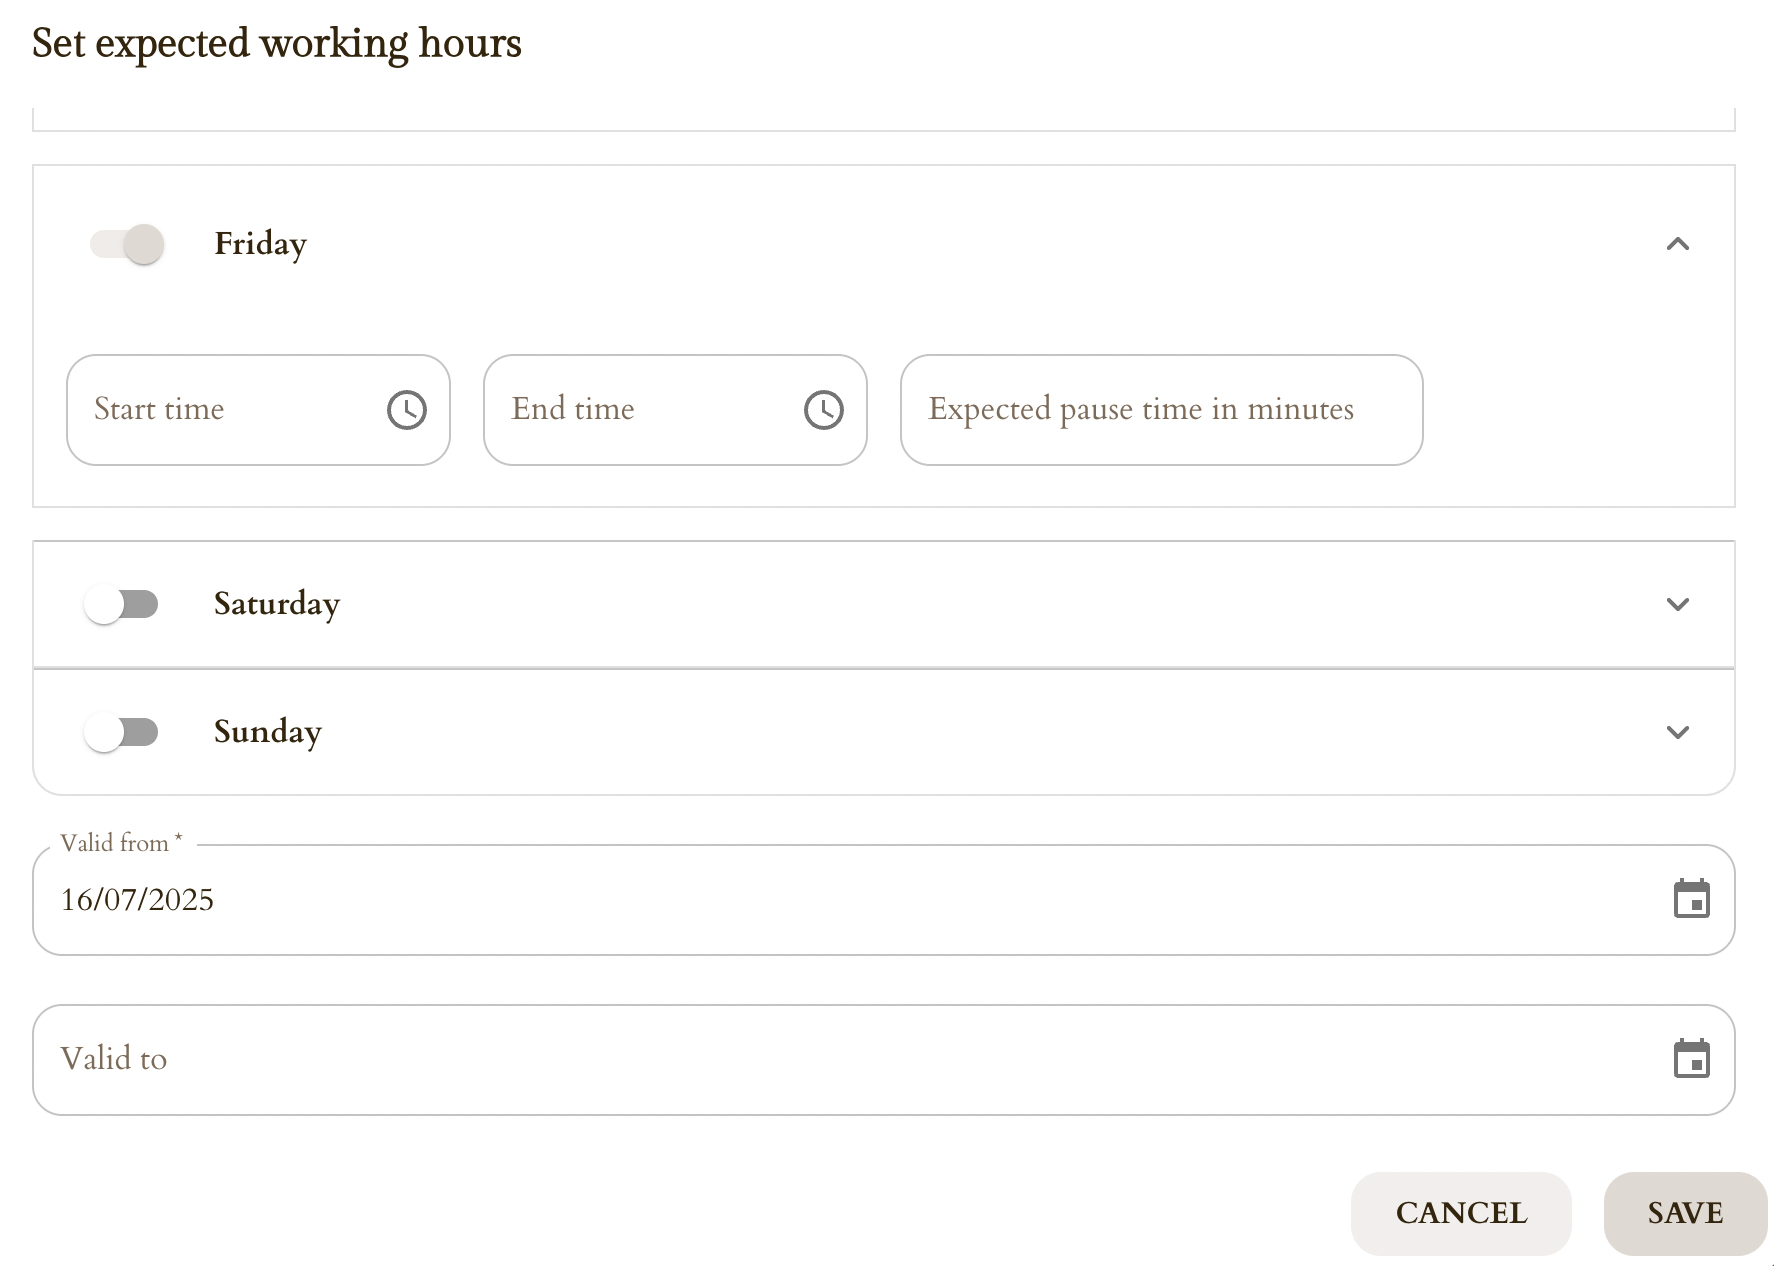Screen dimensions: 1774x1266
Task: Open the Valid from calendar picker
Action: coord(1692,899)
